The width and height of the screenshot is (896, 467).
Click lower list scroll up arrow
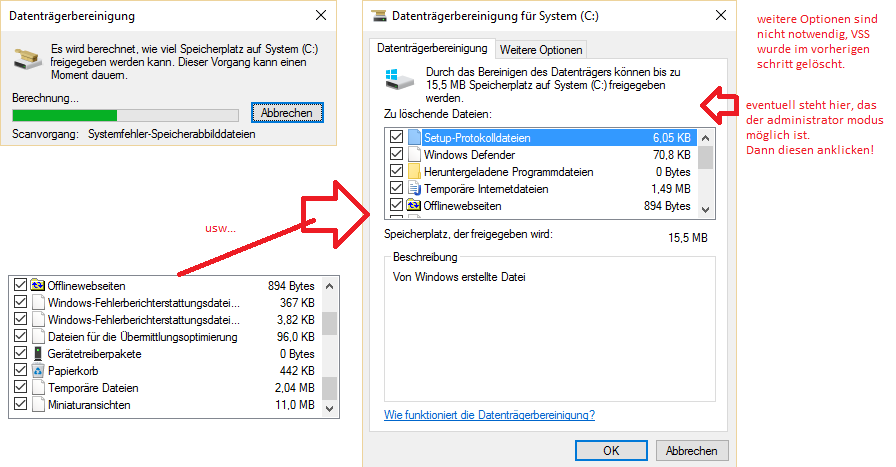pos(329,286)
